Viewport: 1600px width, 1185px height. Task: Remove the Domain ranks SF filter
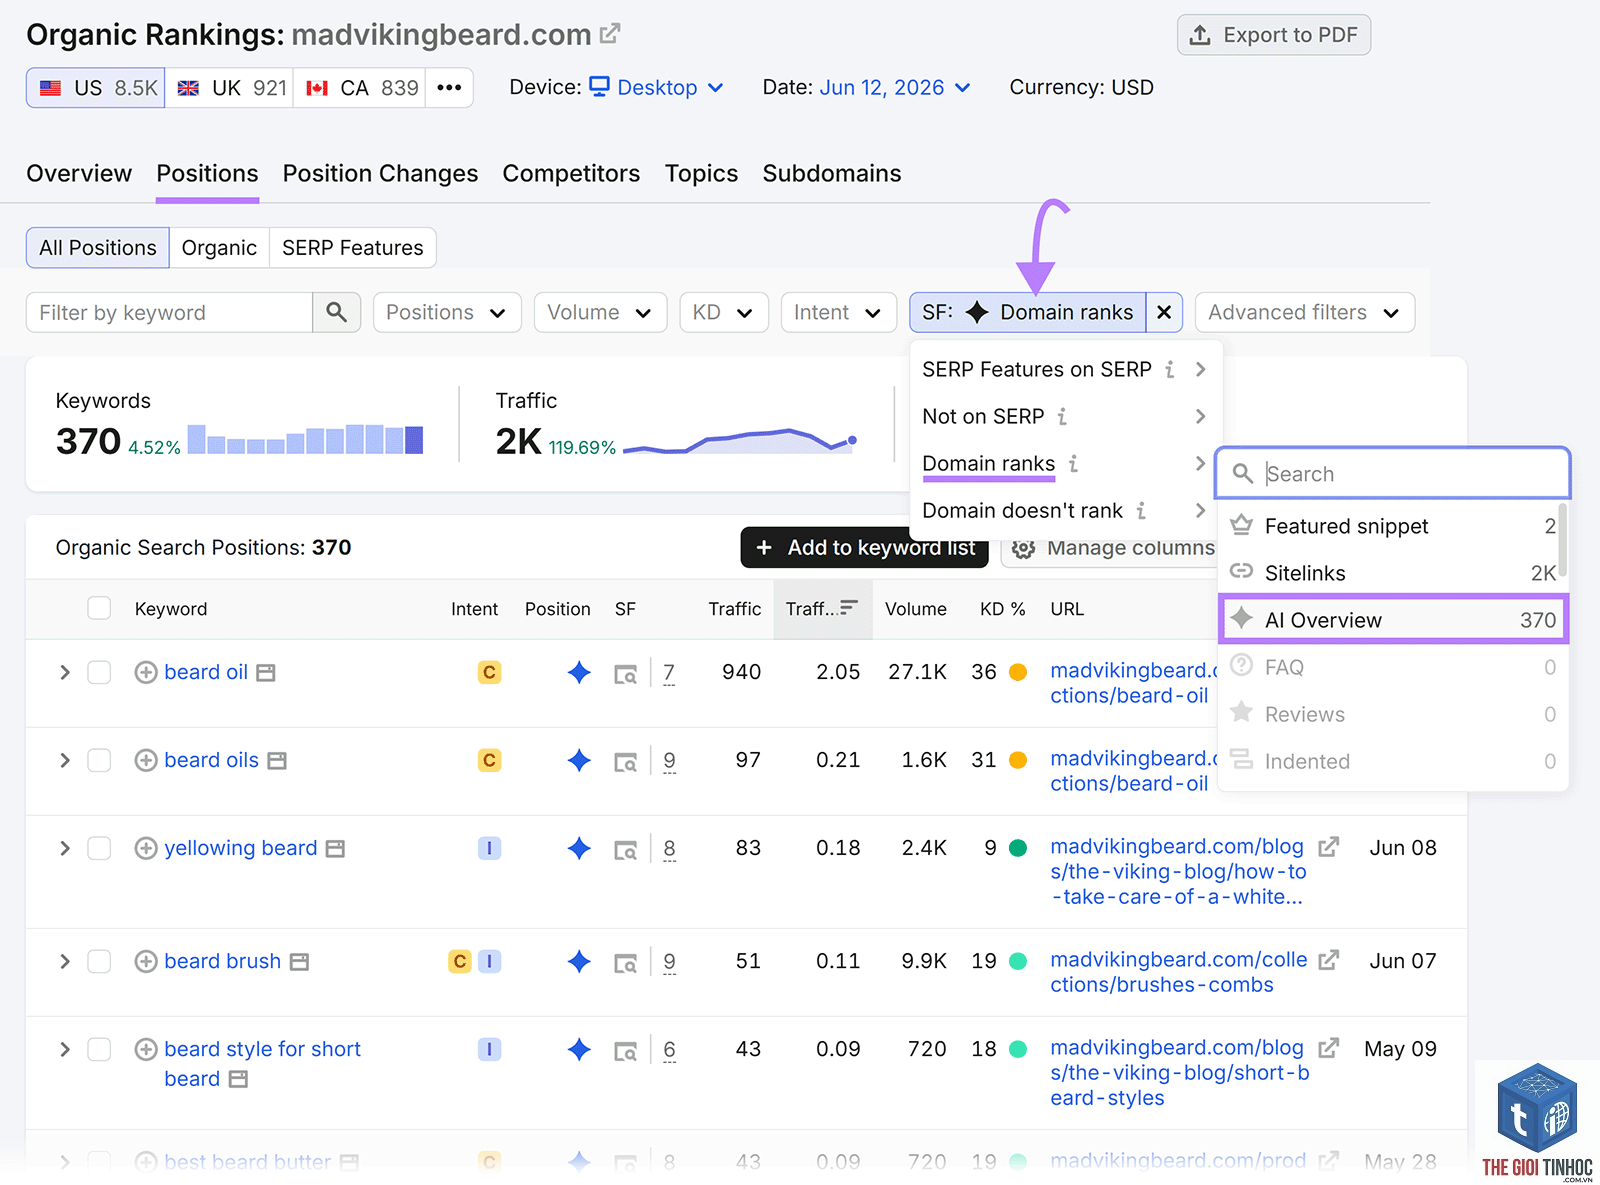tap(1164, 312)
